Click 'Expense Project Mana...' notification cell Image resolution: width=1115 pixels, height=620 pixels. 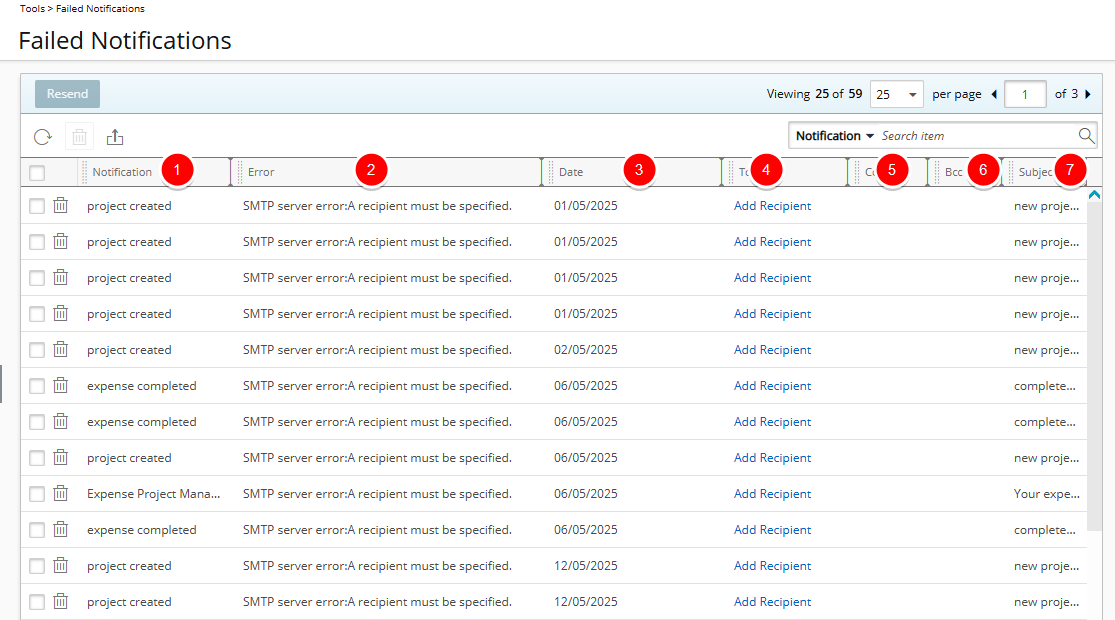154,493
